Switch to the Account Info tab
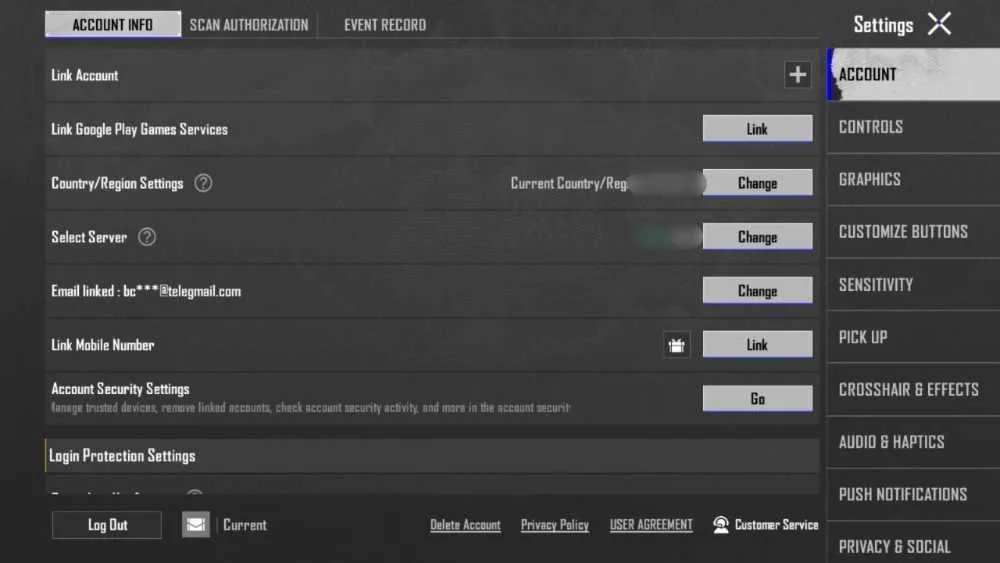The height and width of the screenshot is (563, 1000). coord(113,24)
